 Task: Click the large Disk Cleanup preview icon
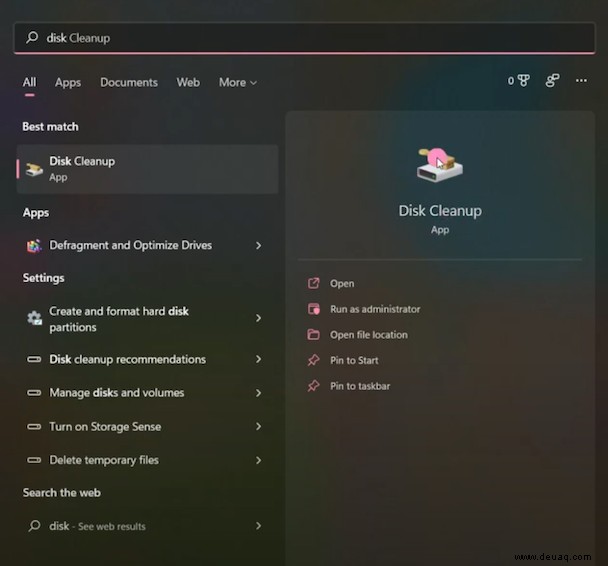[x=440, y=165]
